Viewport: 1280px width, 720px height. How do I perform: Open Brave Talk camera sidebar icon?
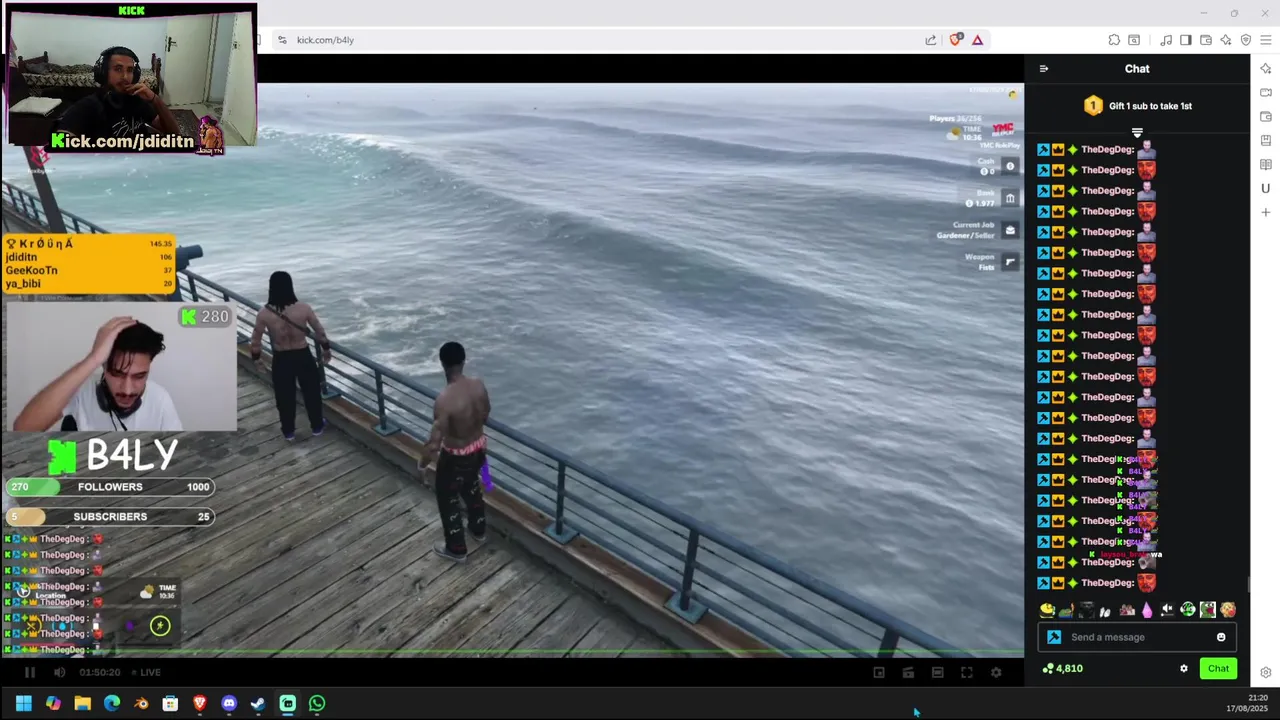(1266, 93)
